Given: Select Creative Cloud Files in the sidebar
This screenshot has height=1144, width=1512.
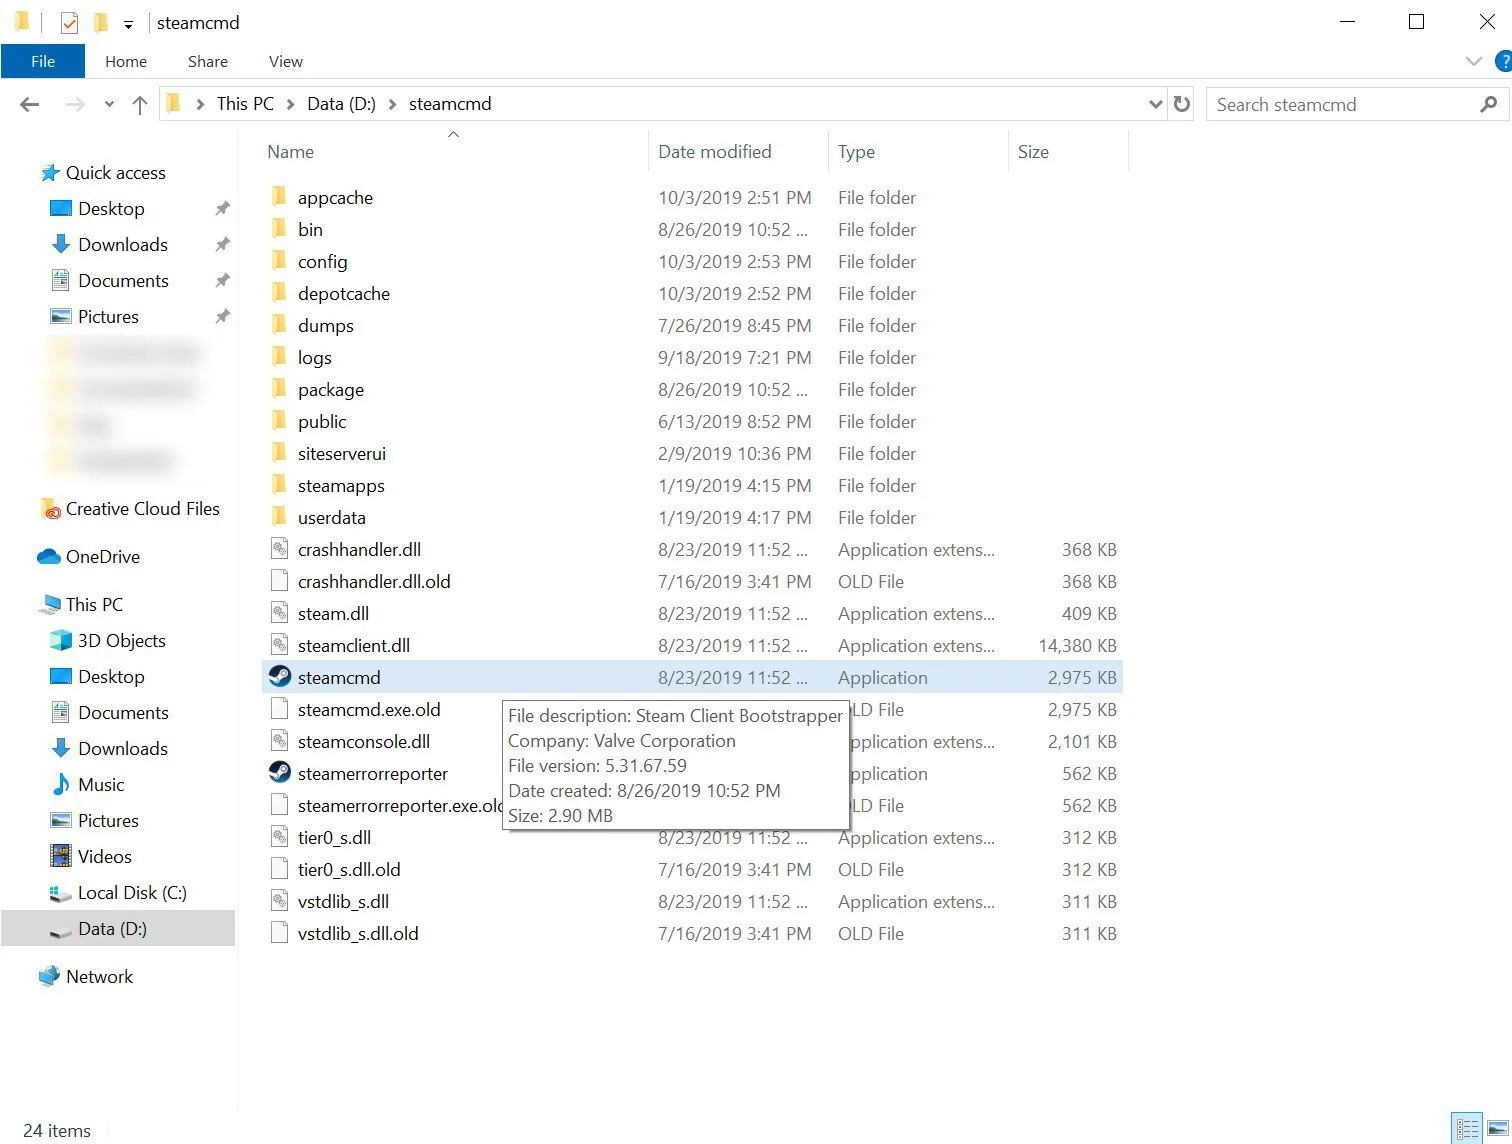Looking at the screenshot, I should pos(142,508).
